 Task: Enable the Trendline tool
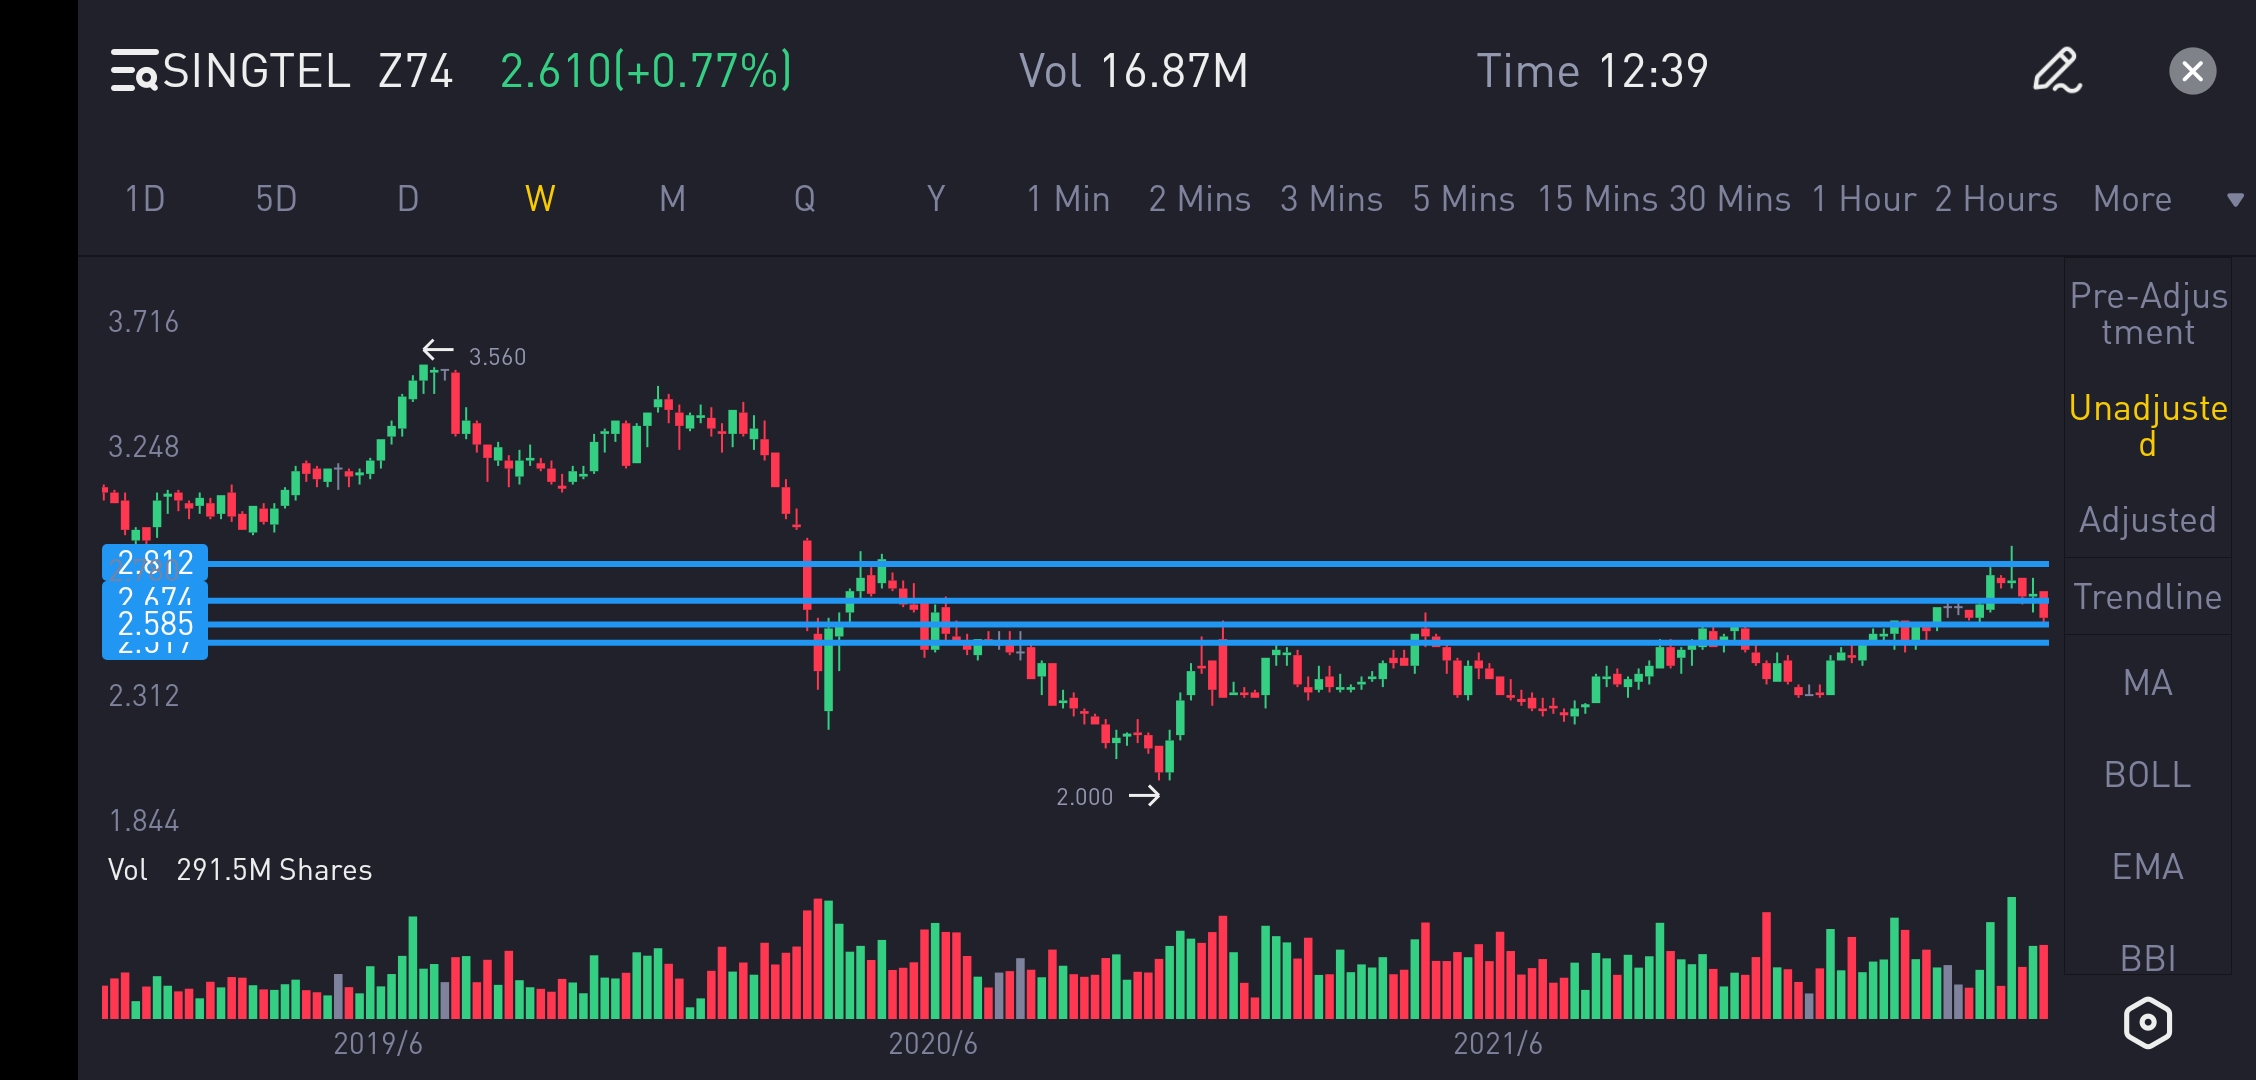(x=2148, y=597)
